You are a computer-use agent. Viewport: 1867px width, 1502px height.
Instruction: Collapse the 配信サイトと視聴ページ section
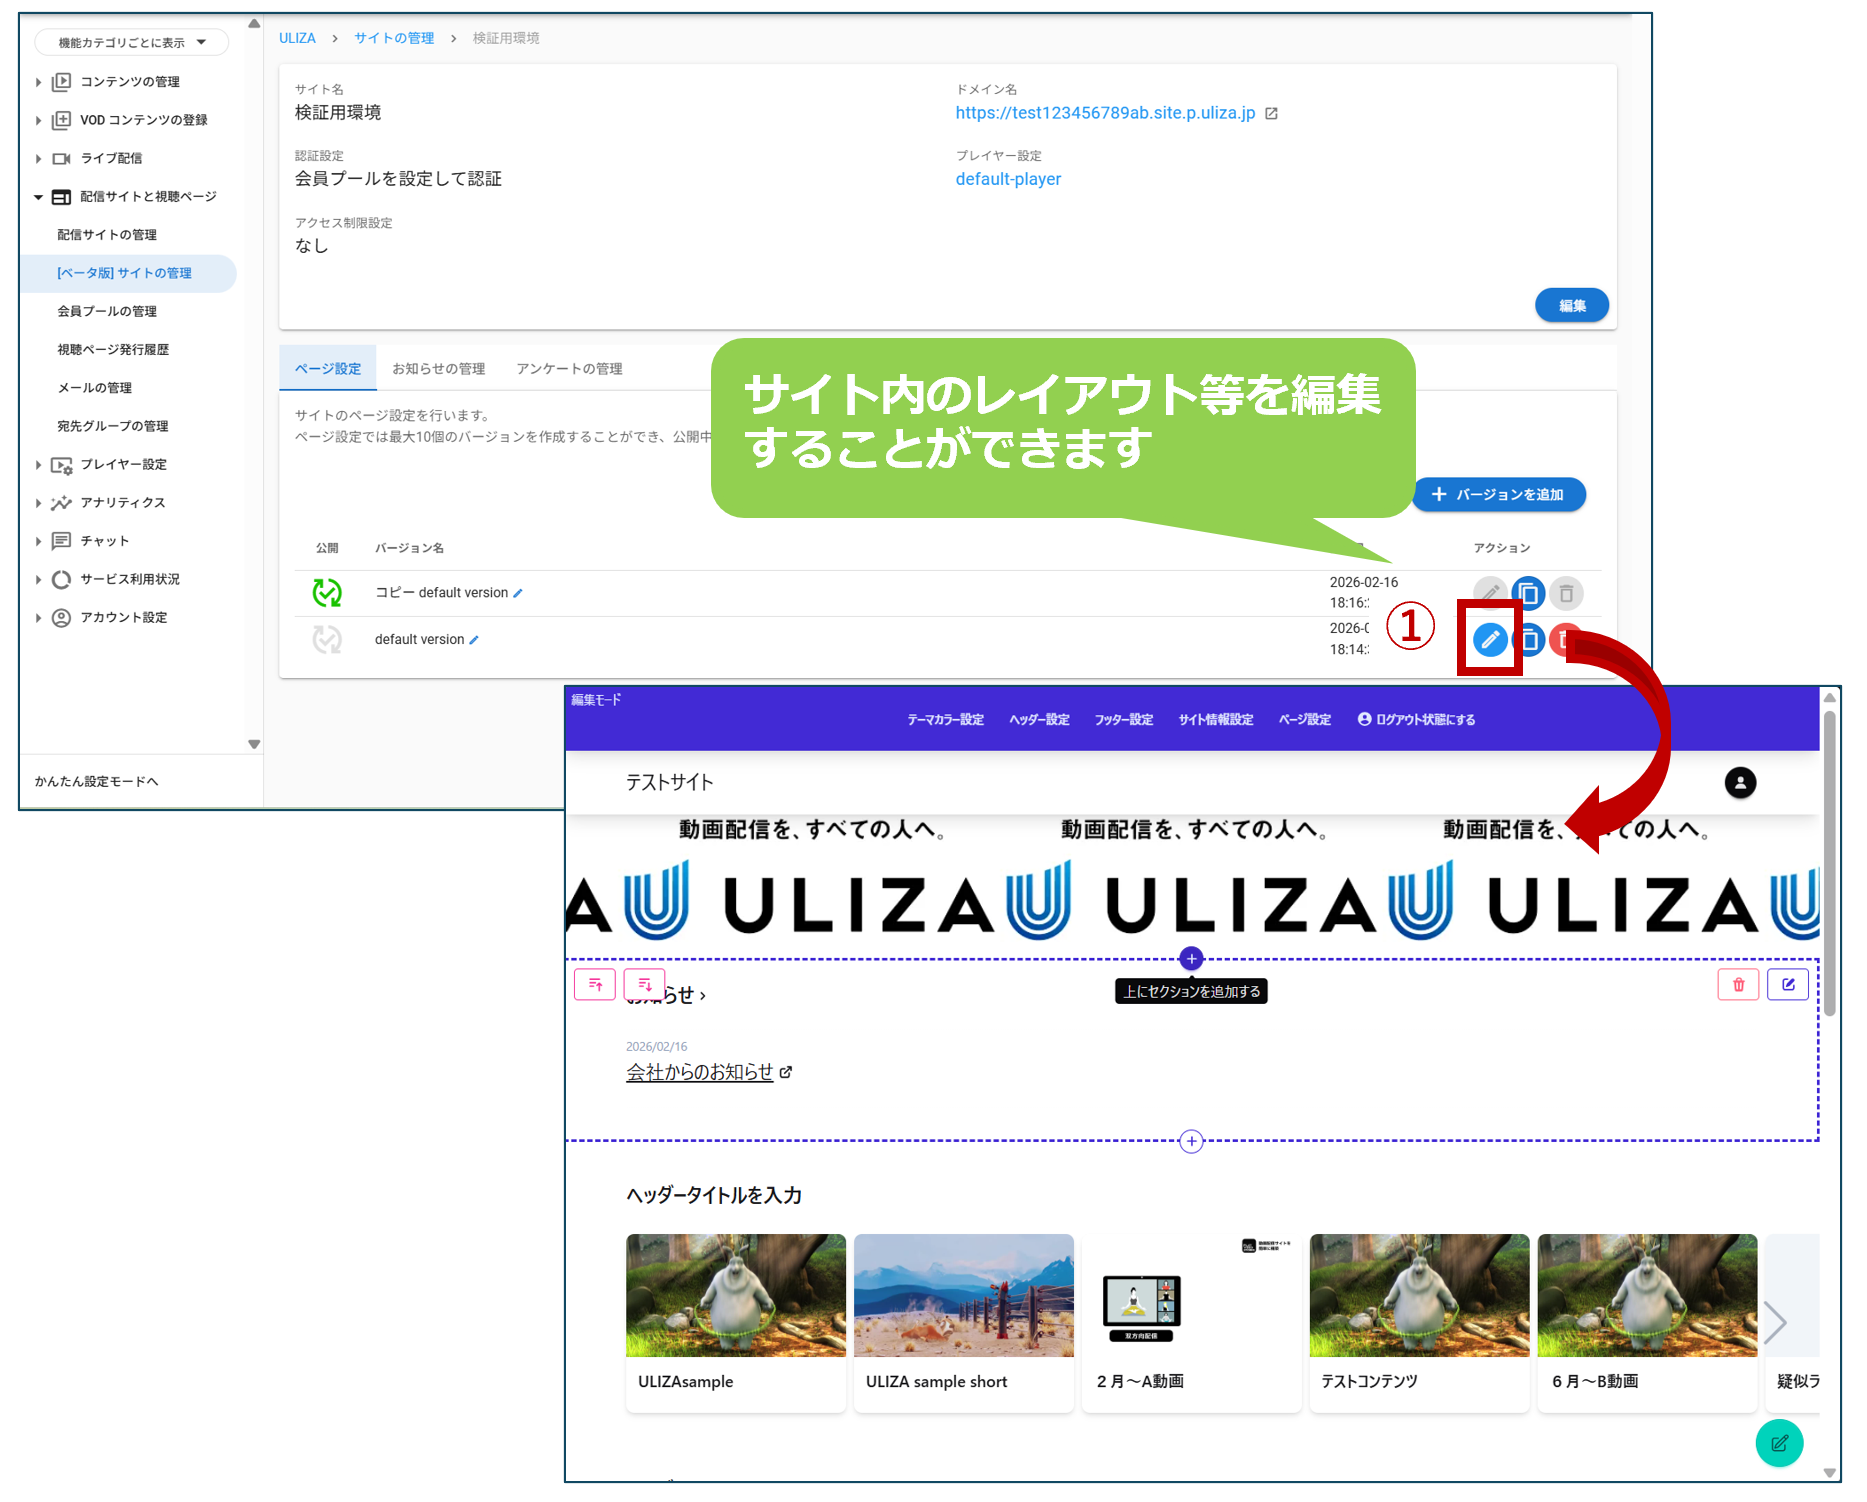38,197
